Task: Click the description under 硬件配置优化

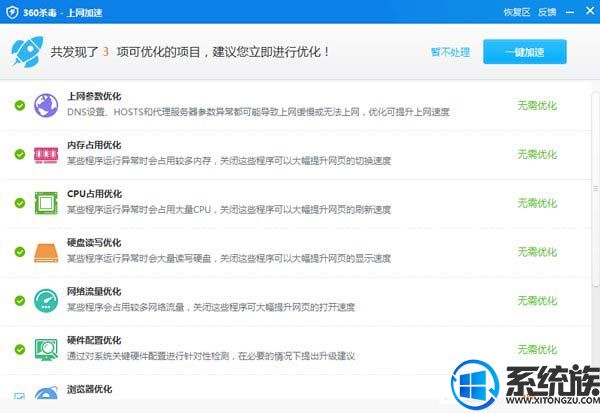Action: coord(211,356)
